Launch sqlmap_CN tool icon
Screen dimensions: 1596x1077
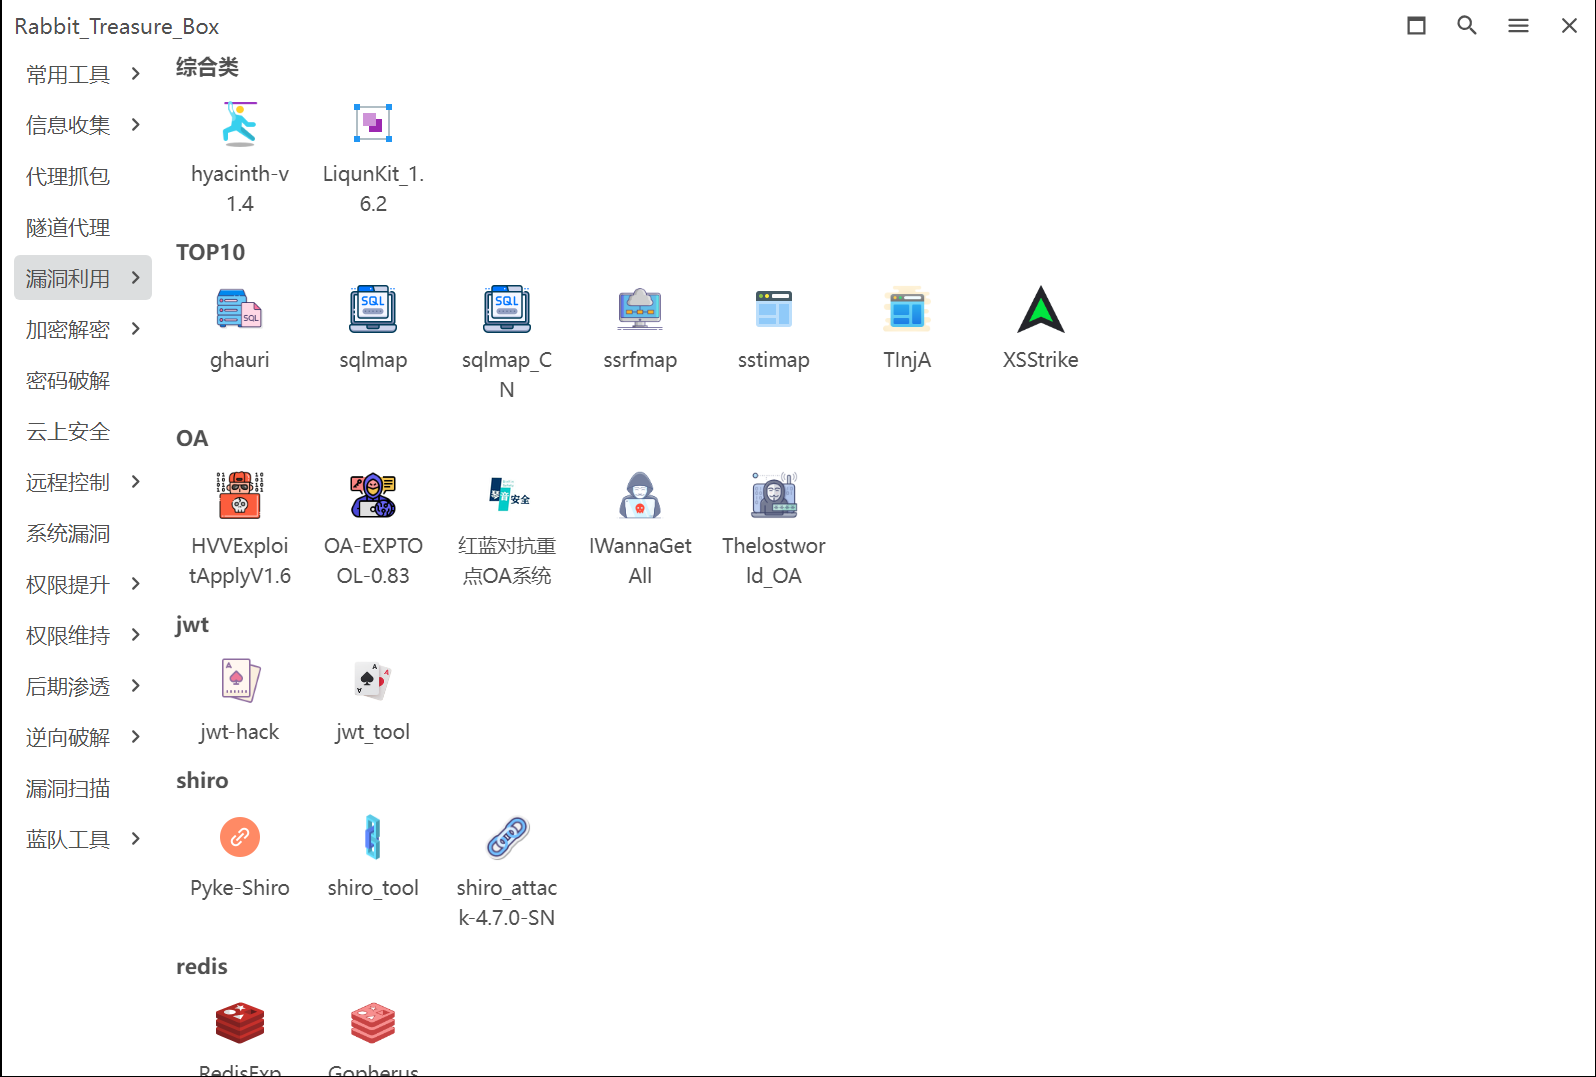(x=507, y=310)
